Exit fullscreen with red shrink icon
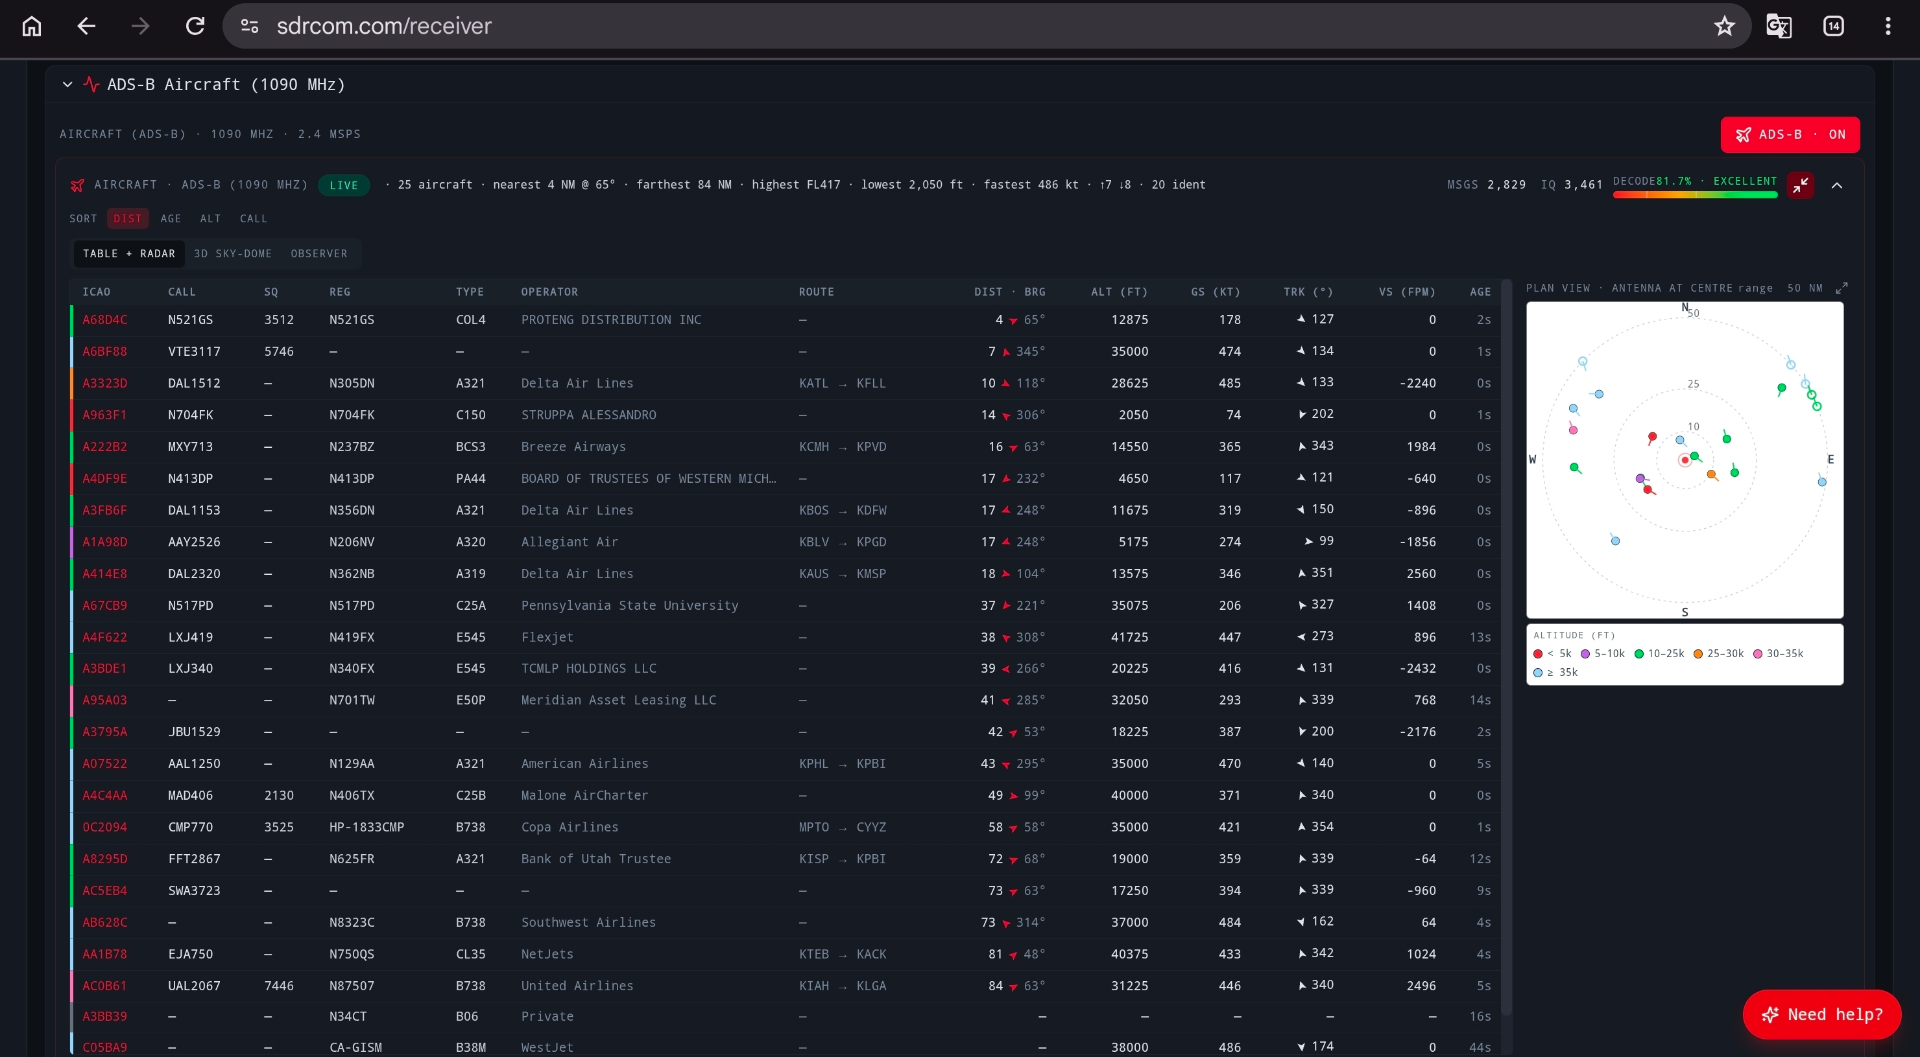The image size is (1920, 1057). pyautogui.click(x=1800, y=185)
